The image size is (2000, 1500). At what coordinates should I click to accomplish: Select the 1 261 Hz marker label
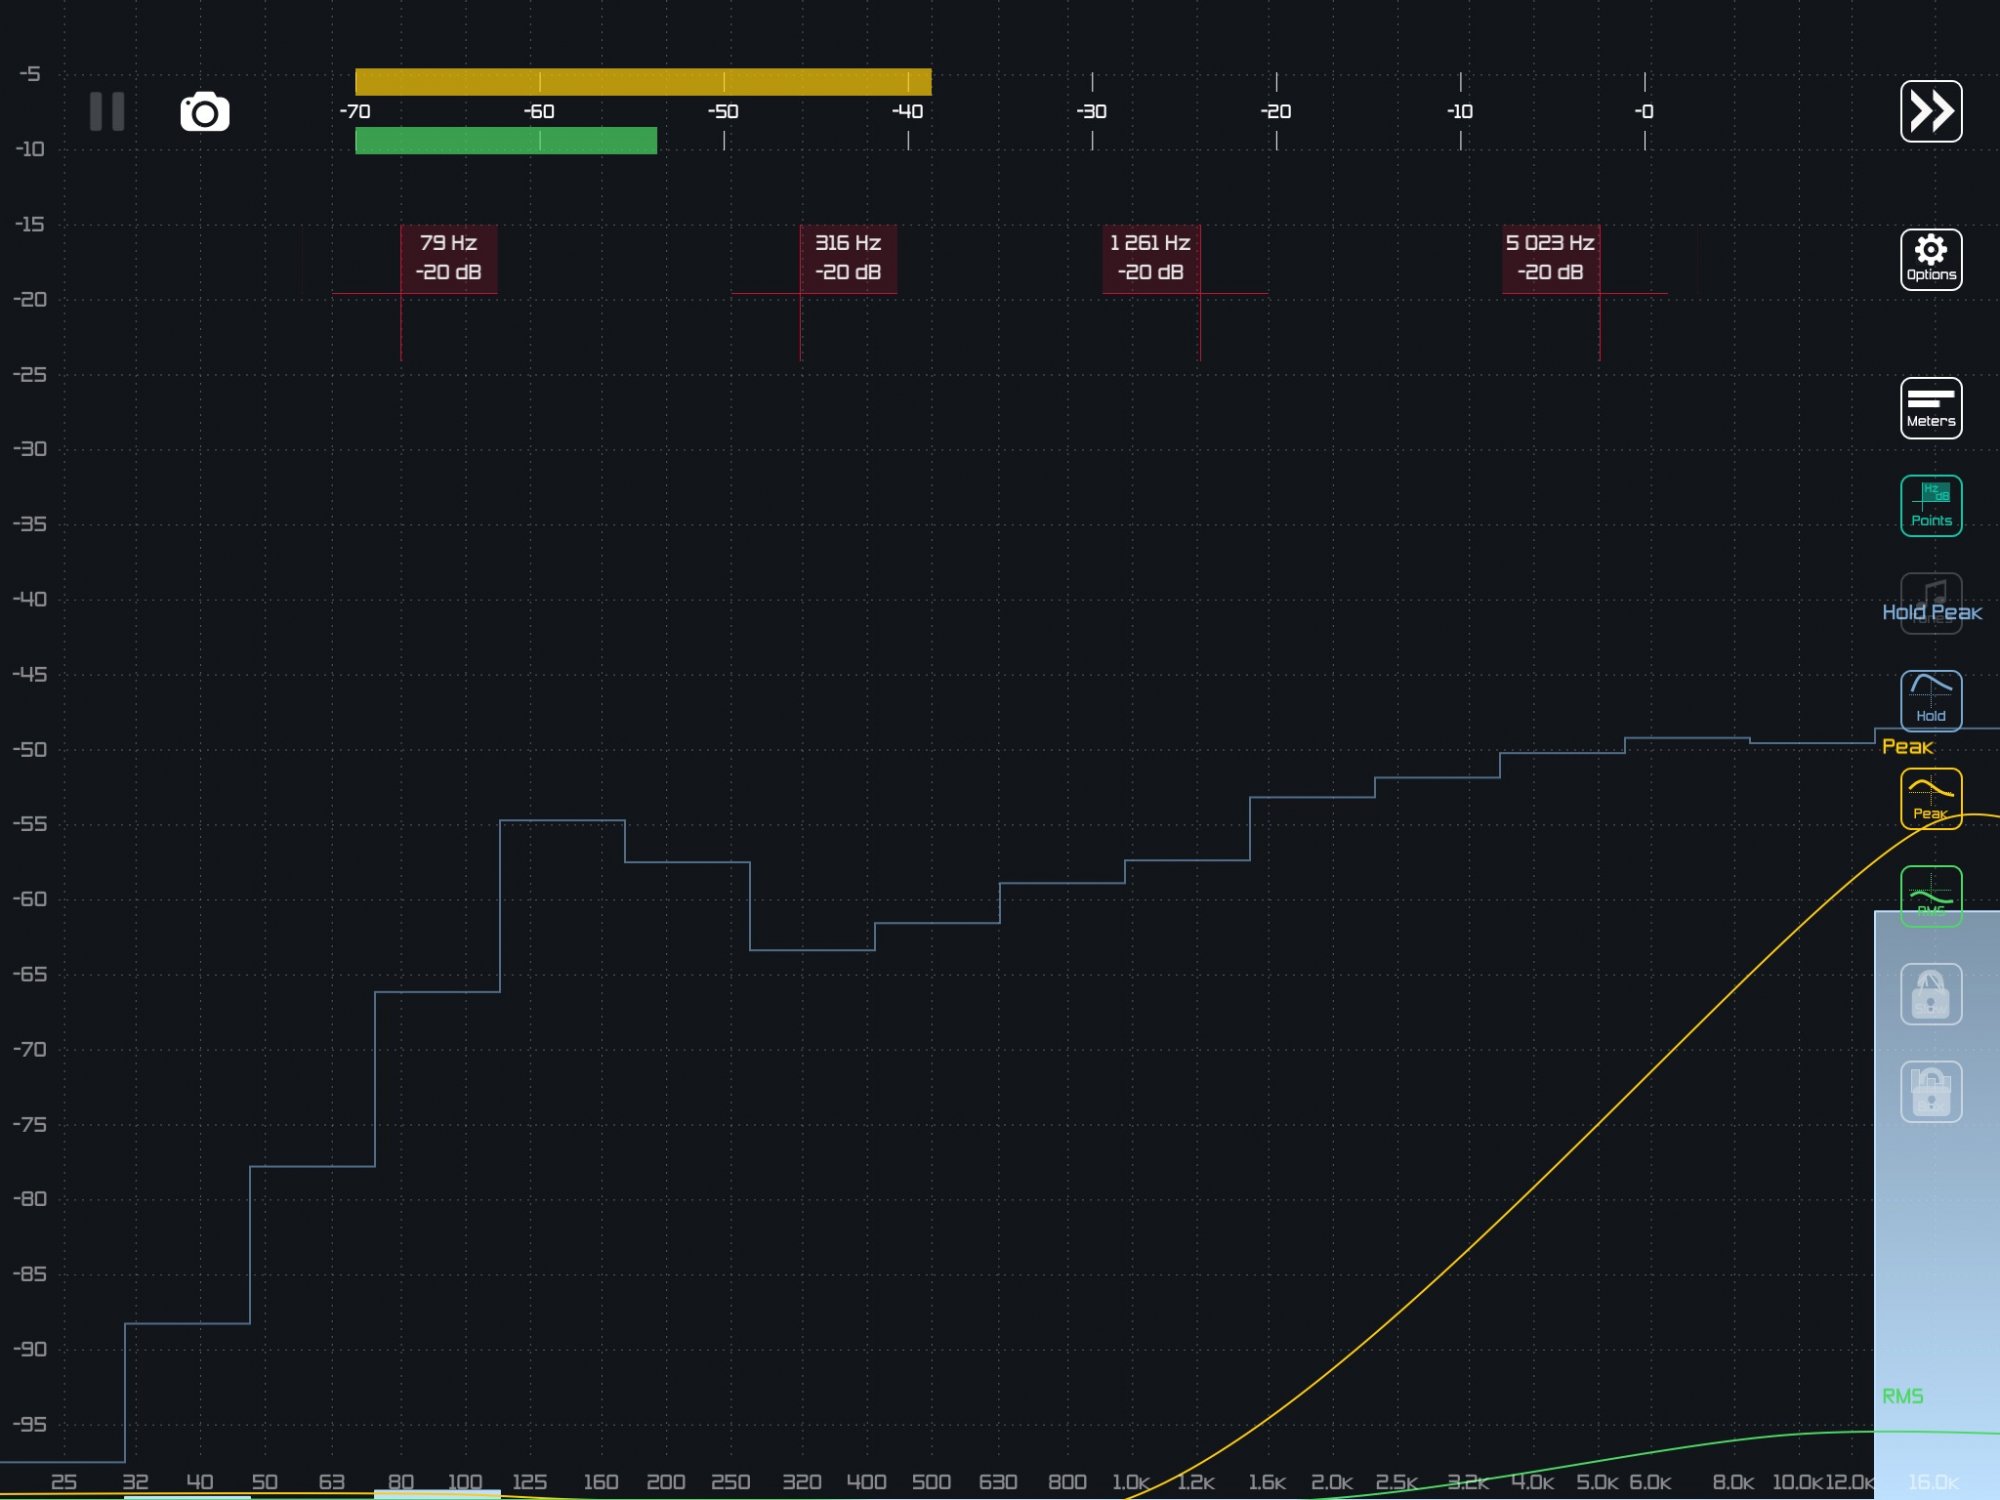[1150, 258]
